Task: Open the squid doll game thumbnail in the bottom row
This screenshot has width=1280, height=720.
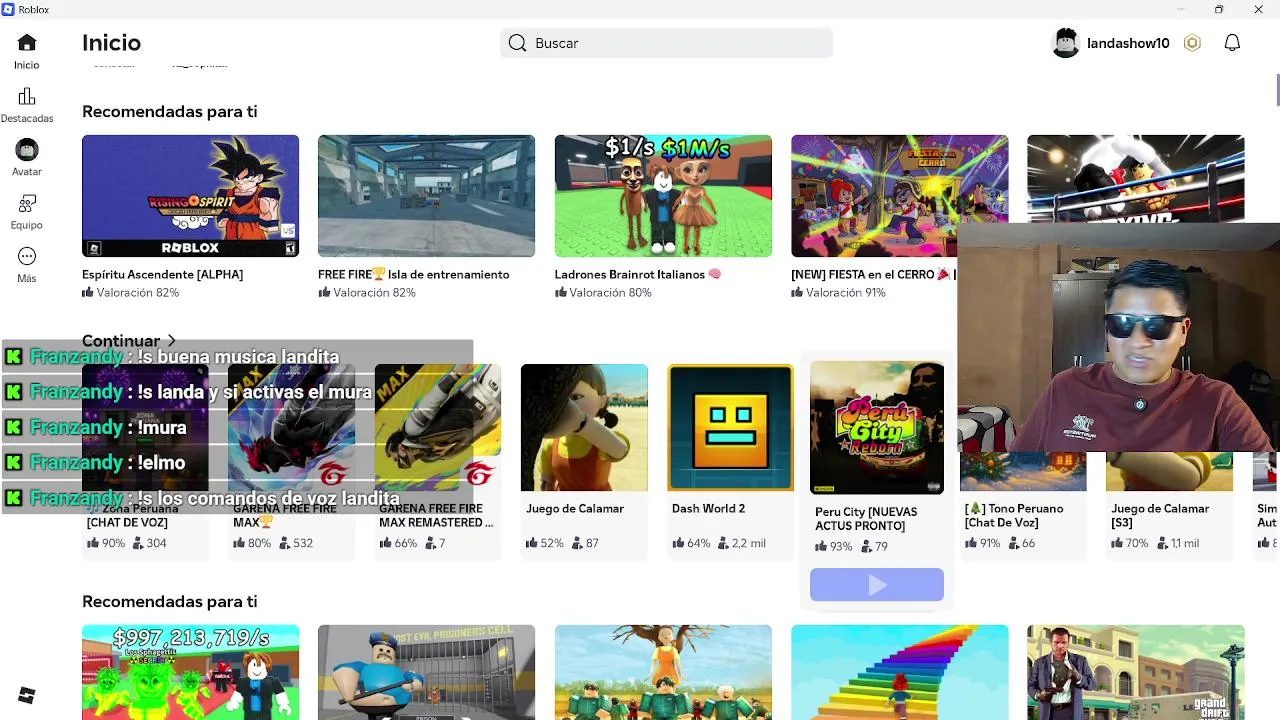Action: pyautogui.click(x=663, y=672)
